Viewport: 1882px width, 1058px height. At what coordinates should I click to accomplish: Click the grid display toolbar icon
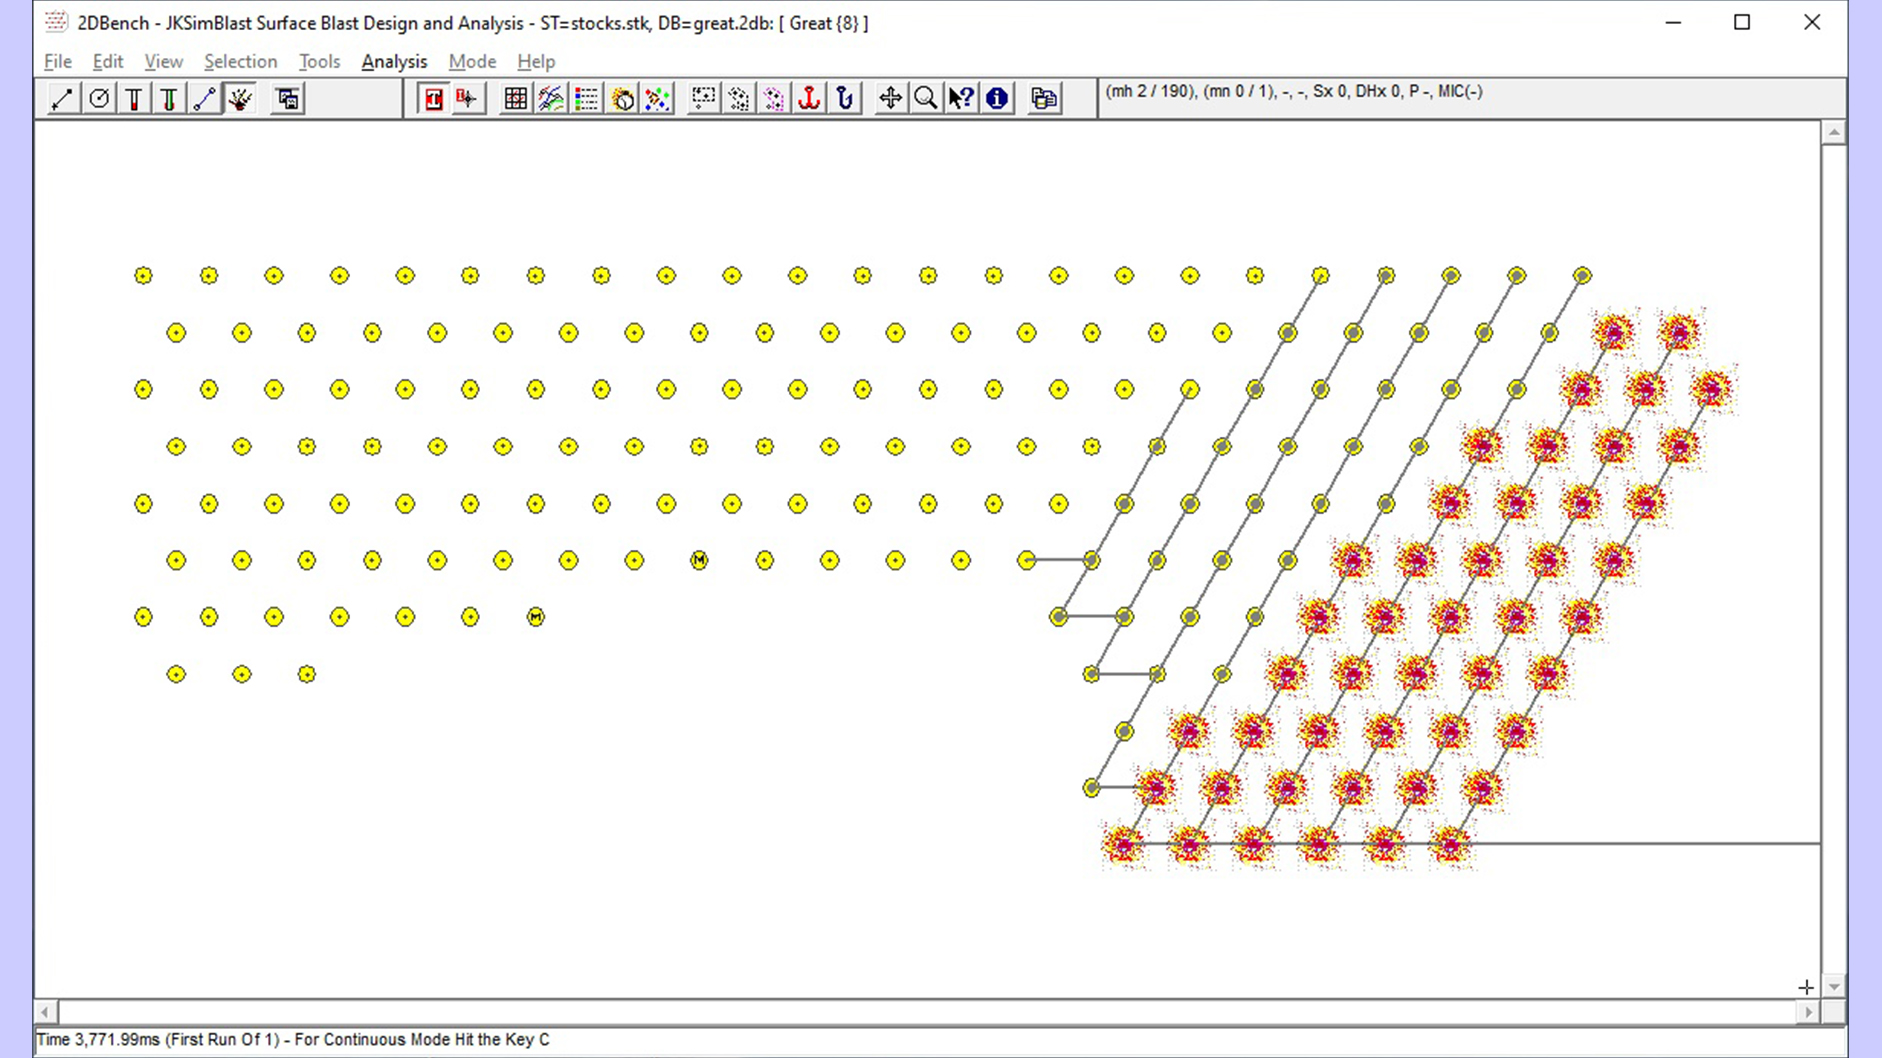[x=515, y=99]
